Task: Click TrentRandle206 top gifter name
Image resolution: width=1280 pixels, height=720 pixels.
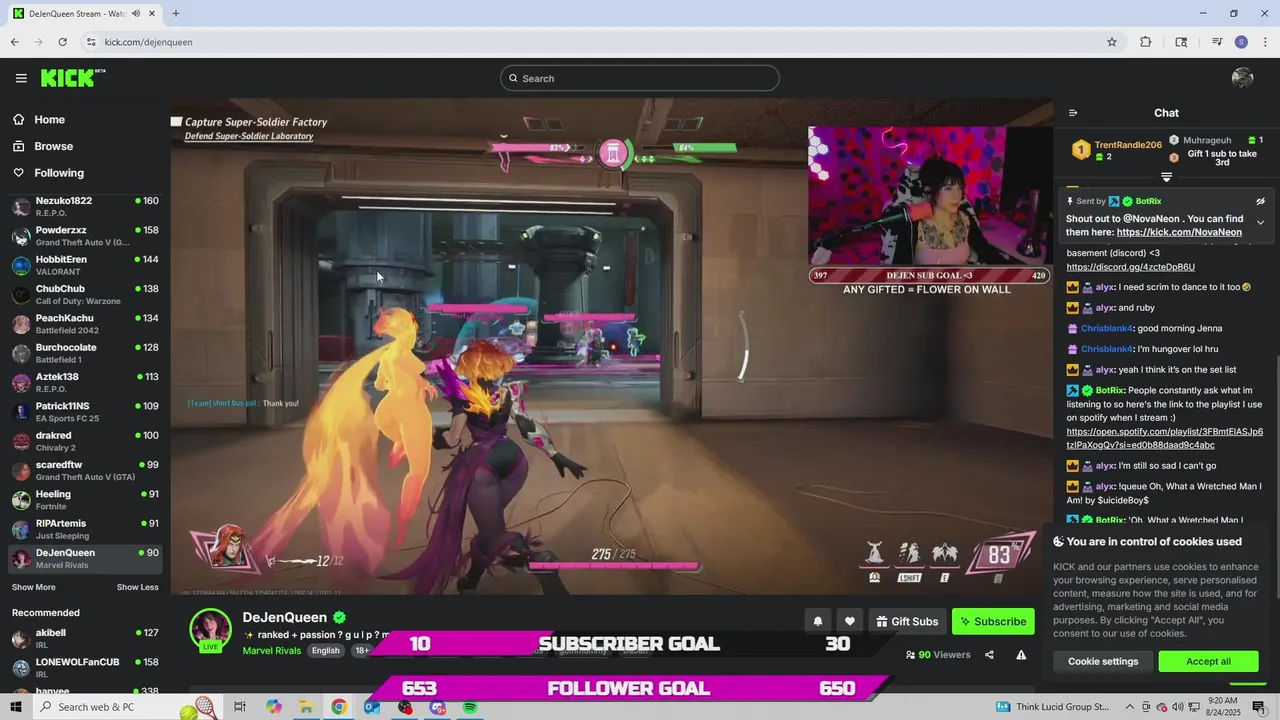Action: [x=1128, y=145]
